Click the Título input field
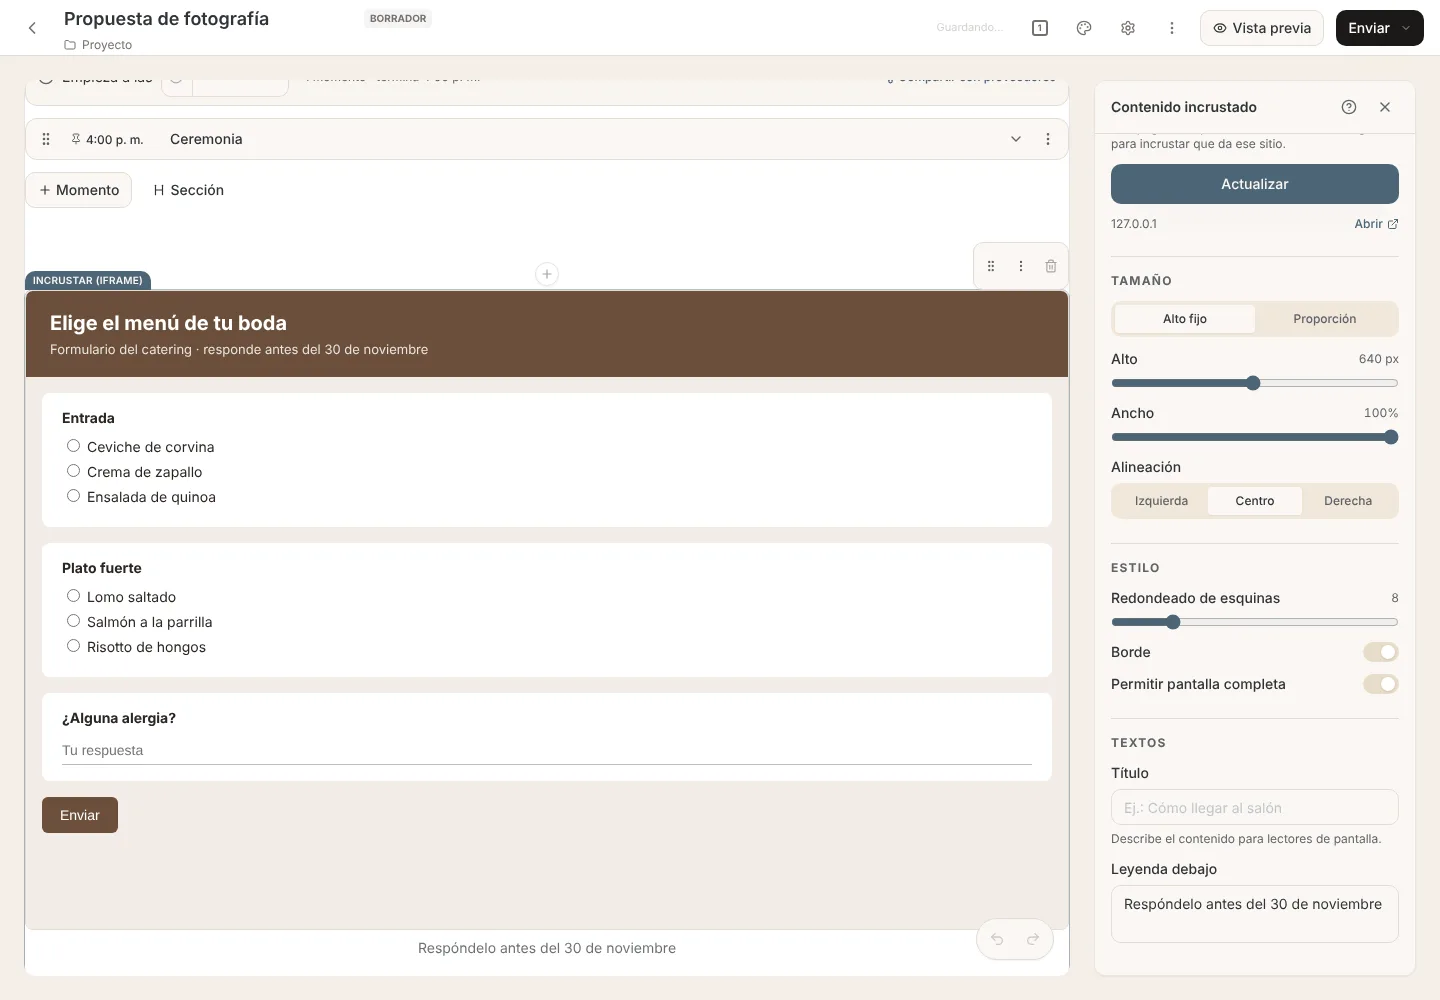Viewport: 1440px width, 1000px height. (x=1255, y=807)
